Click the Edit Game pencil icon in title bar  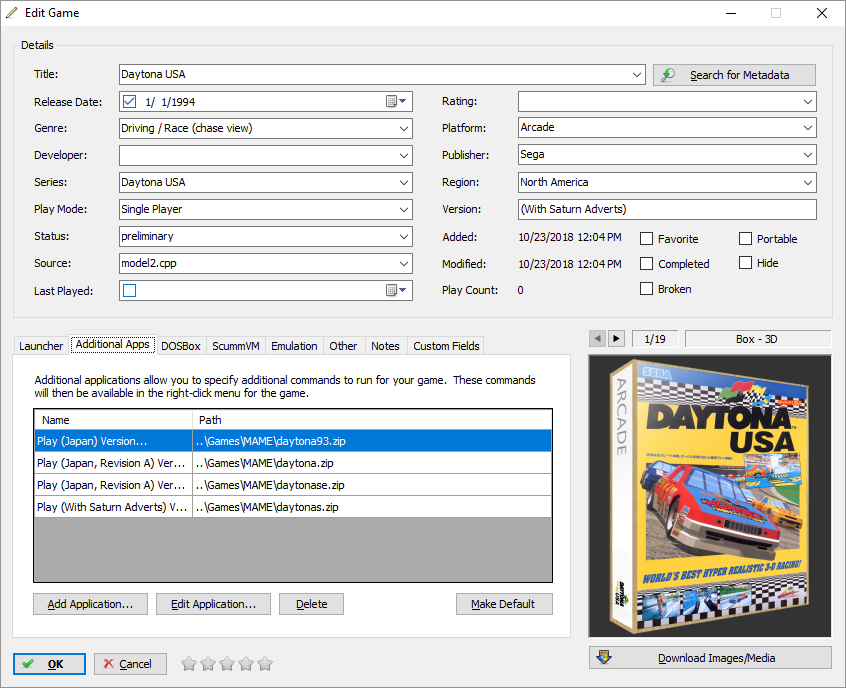click(12, 12)
